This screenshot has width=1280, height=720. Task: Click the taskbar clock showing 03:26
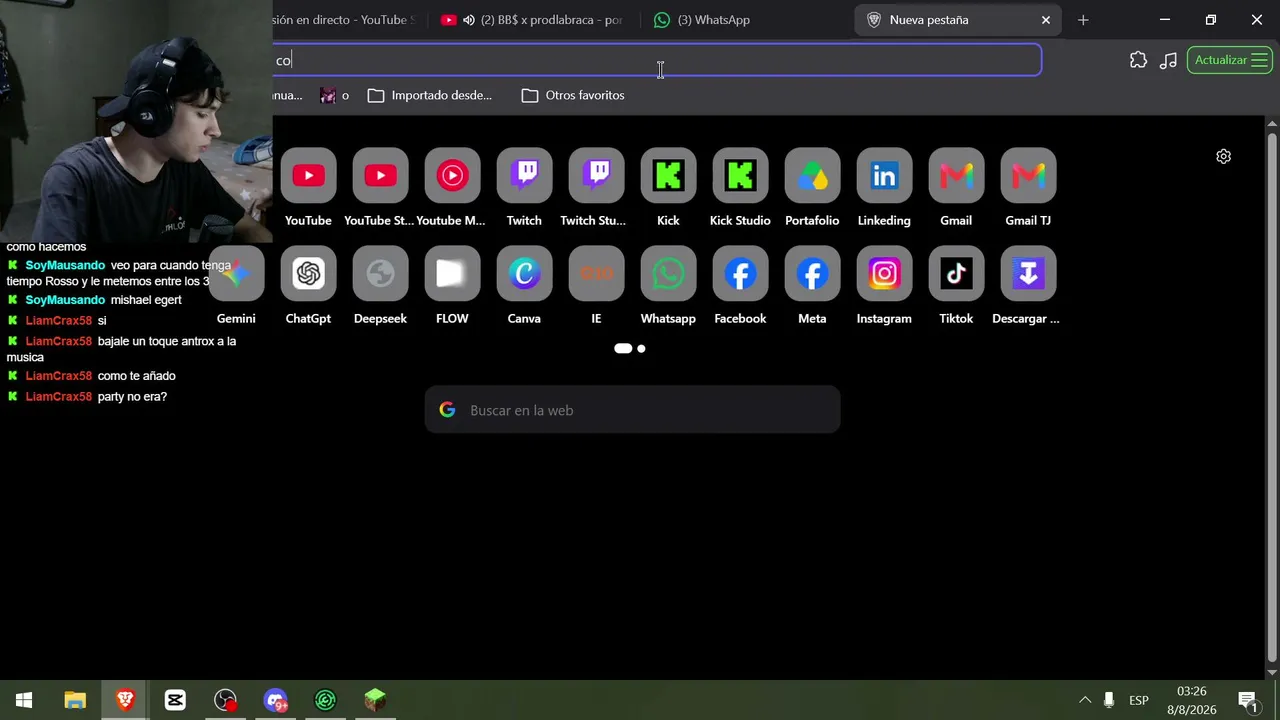1191,700
